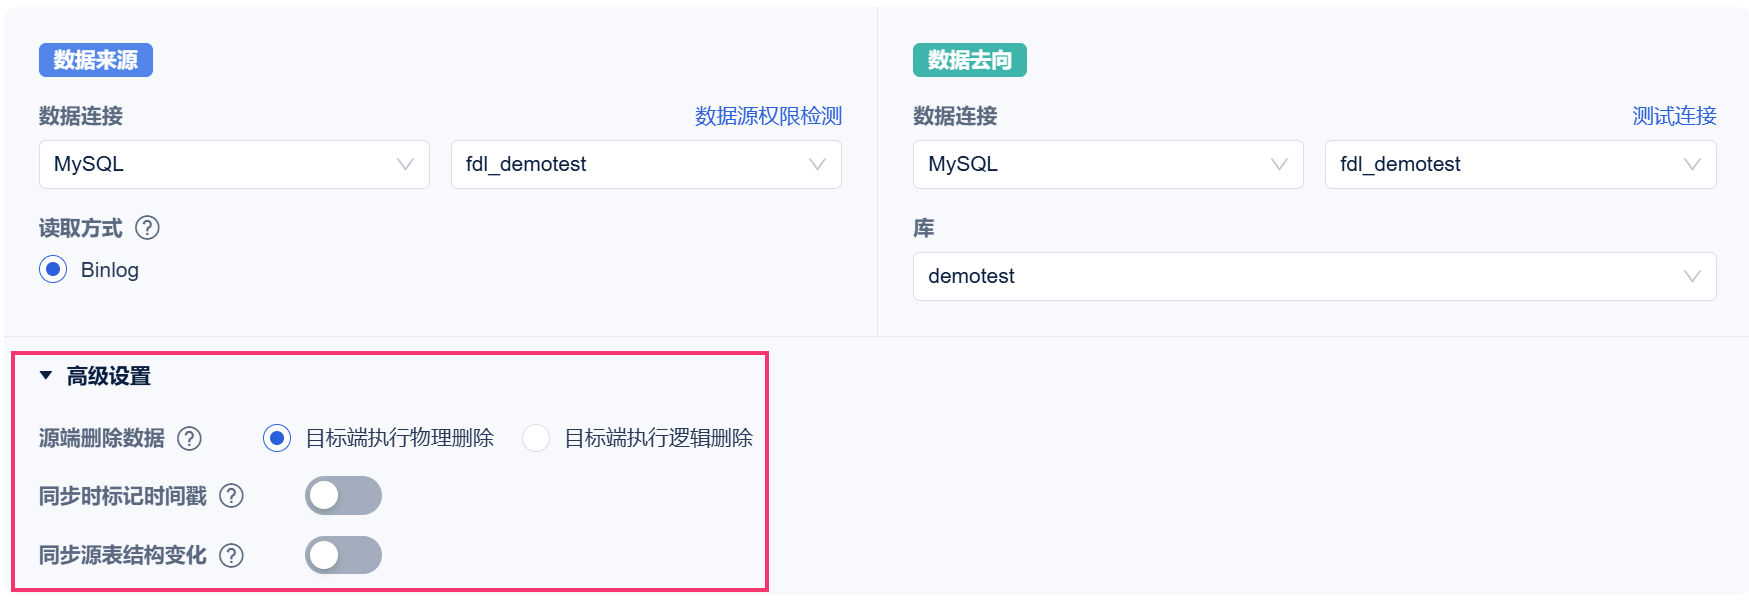1749x608 pixels.
Task: Open destination MySQL database type dropdown
Action: (x=1108, y=164)
